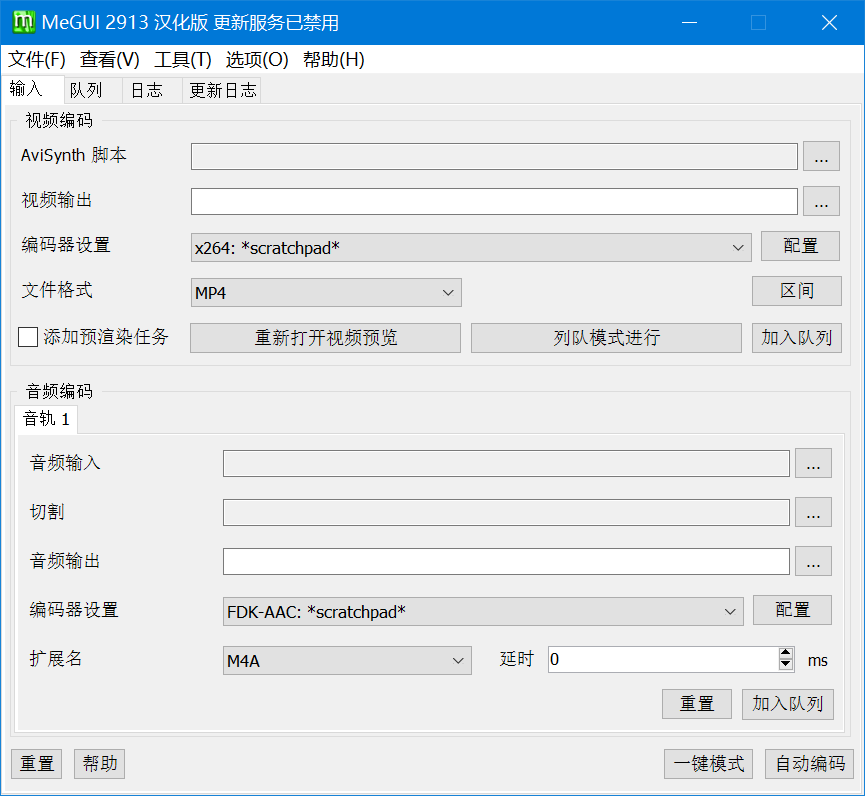Open 自动编码 auto encode
The width and height of the screenshot is (865, 796).
[x=809, y=764]
